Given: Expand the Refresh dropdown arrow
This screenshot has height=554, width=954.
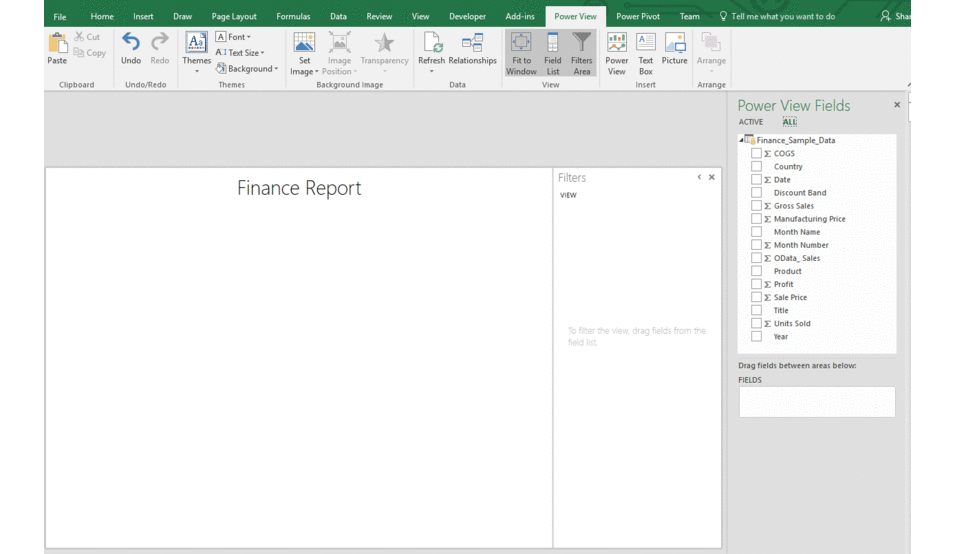Looking at the screenshot, I should (x=431, y=72).
